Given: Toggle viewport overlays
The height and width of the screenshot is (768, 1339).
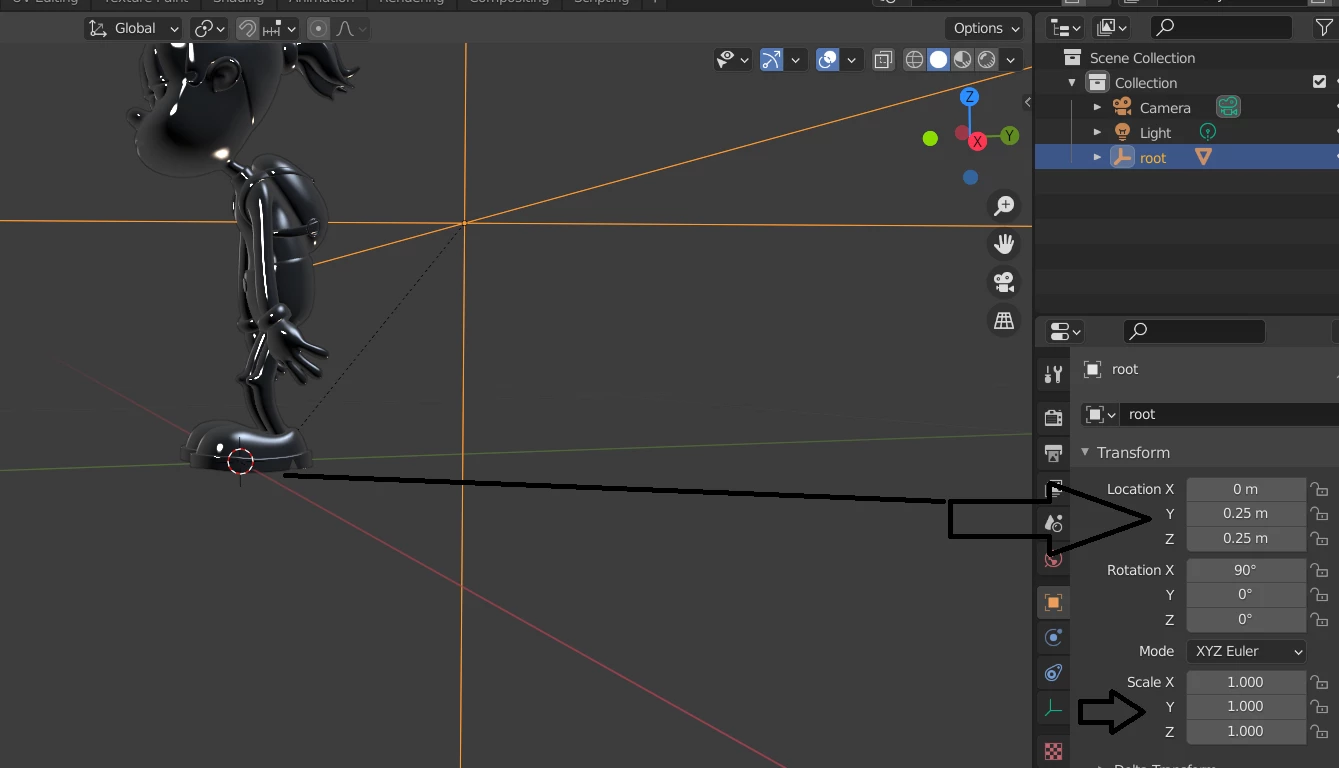Looking at the screenshot, I should pyautogui.click(x=827, y=60).
